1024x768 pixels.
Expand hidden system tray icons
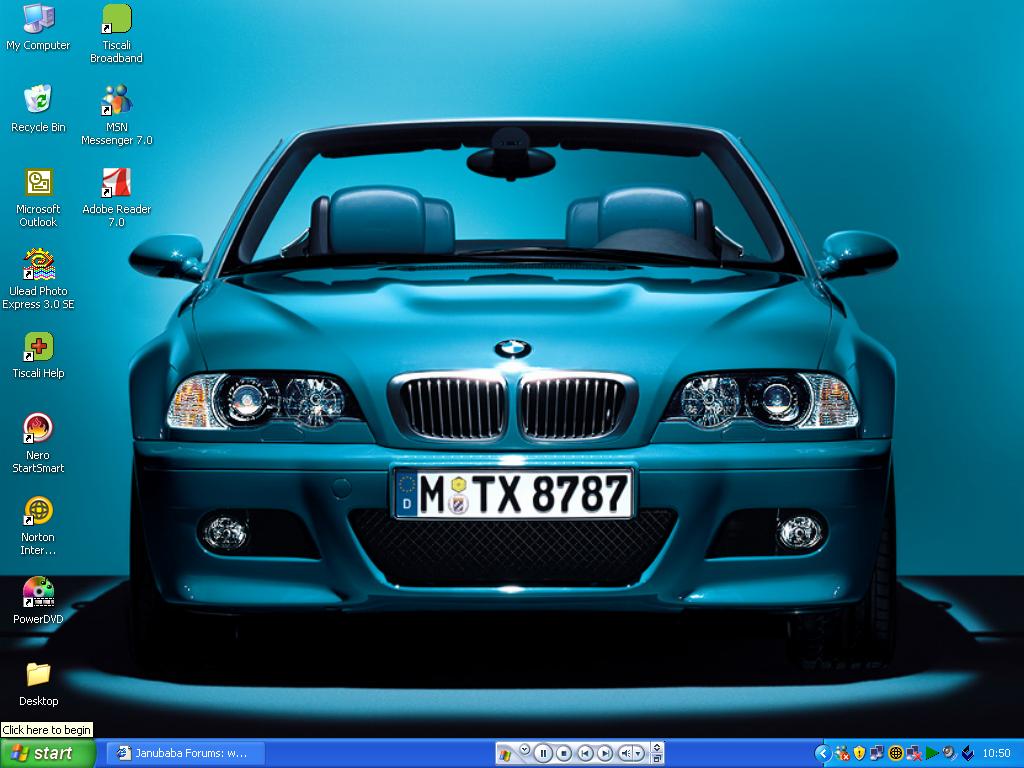pos(824,754)
